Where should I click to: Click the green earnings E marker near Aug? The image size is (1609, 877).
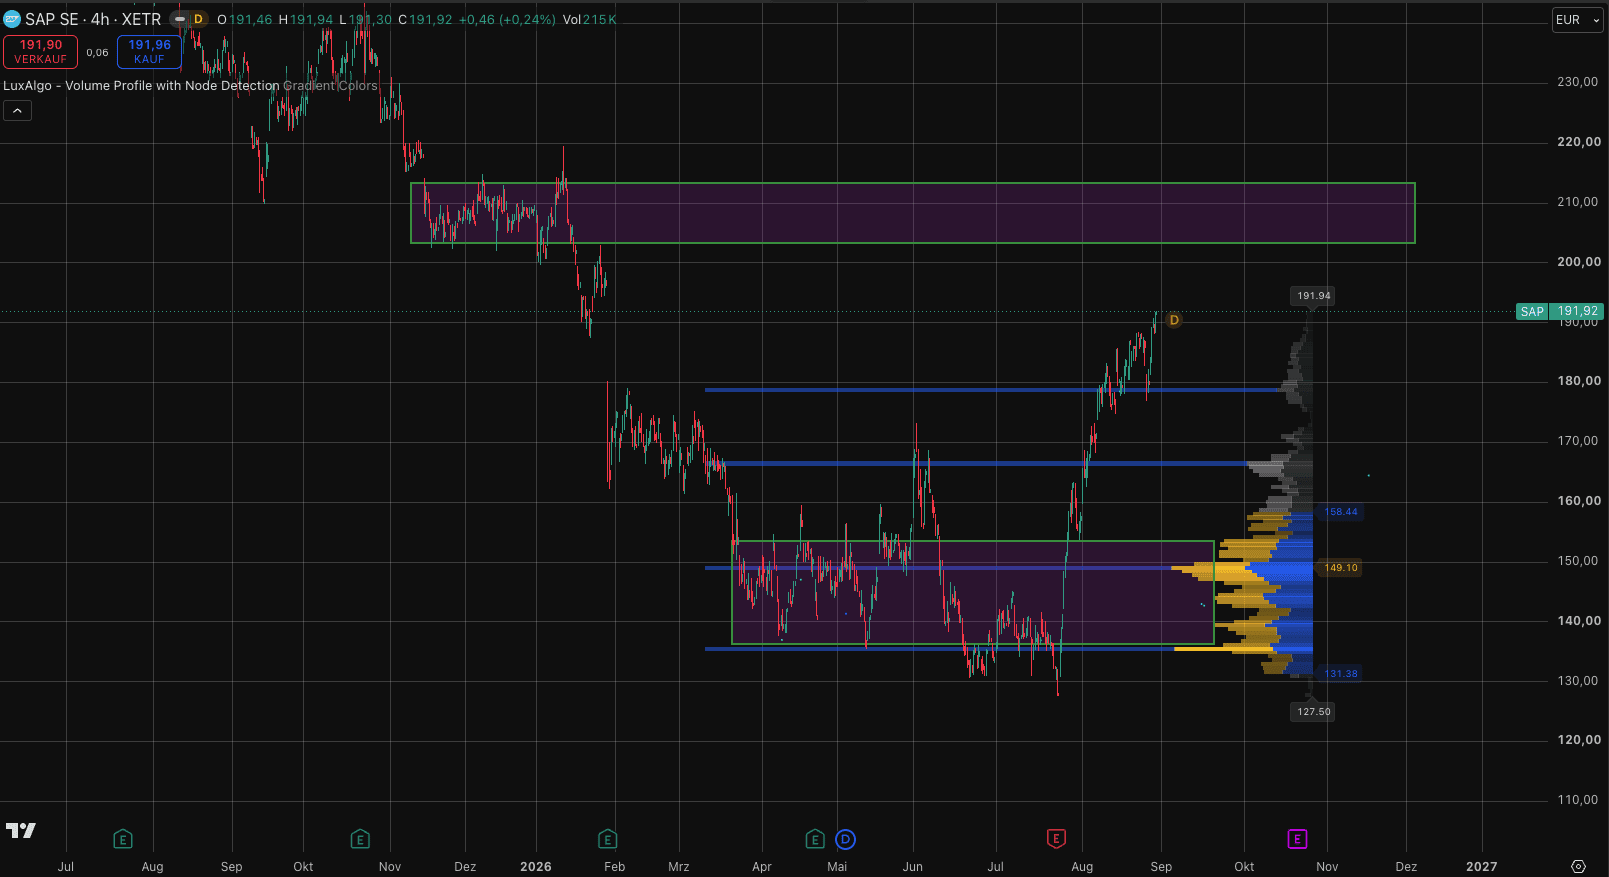pyautogui.click(x=123, y=839)
